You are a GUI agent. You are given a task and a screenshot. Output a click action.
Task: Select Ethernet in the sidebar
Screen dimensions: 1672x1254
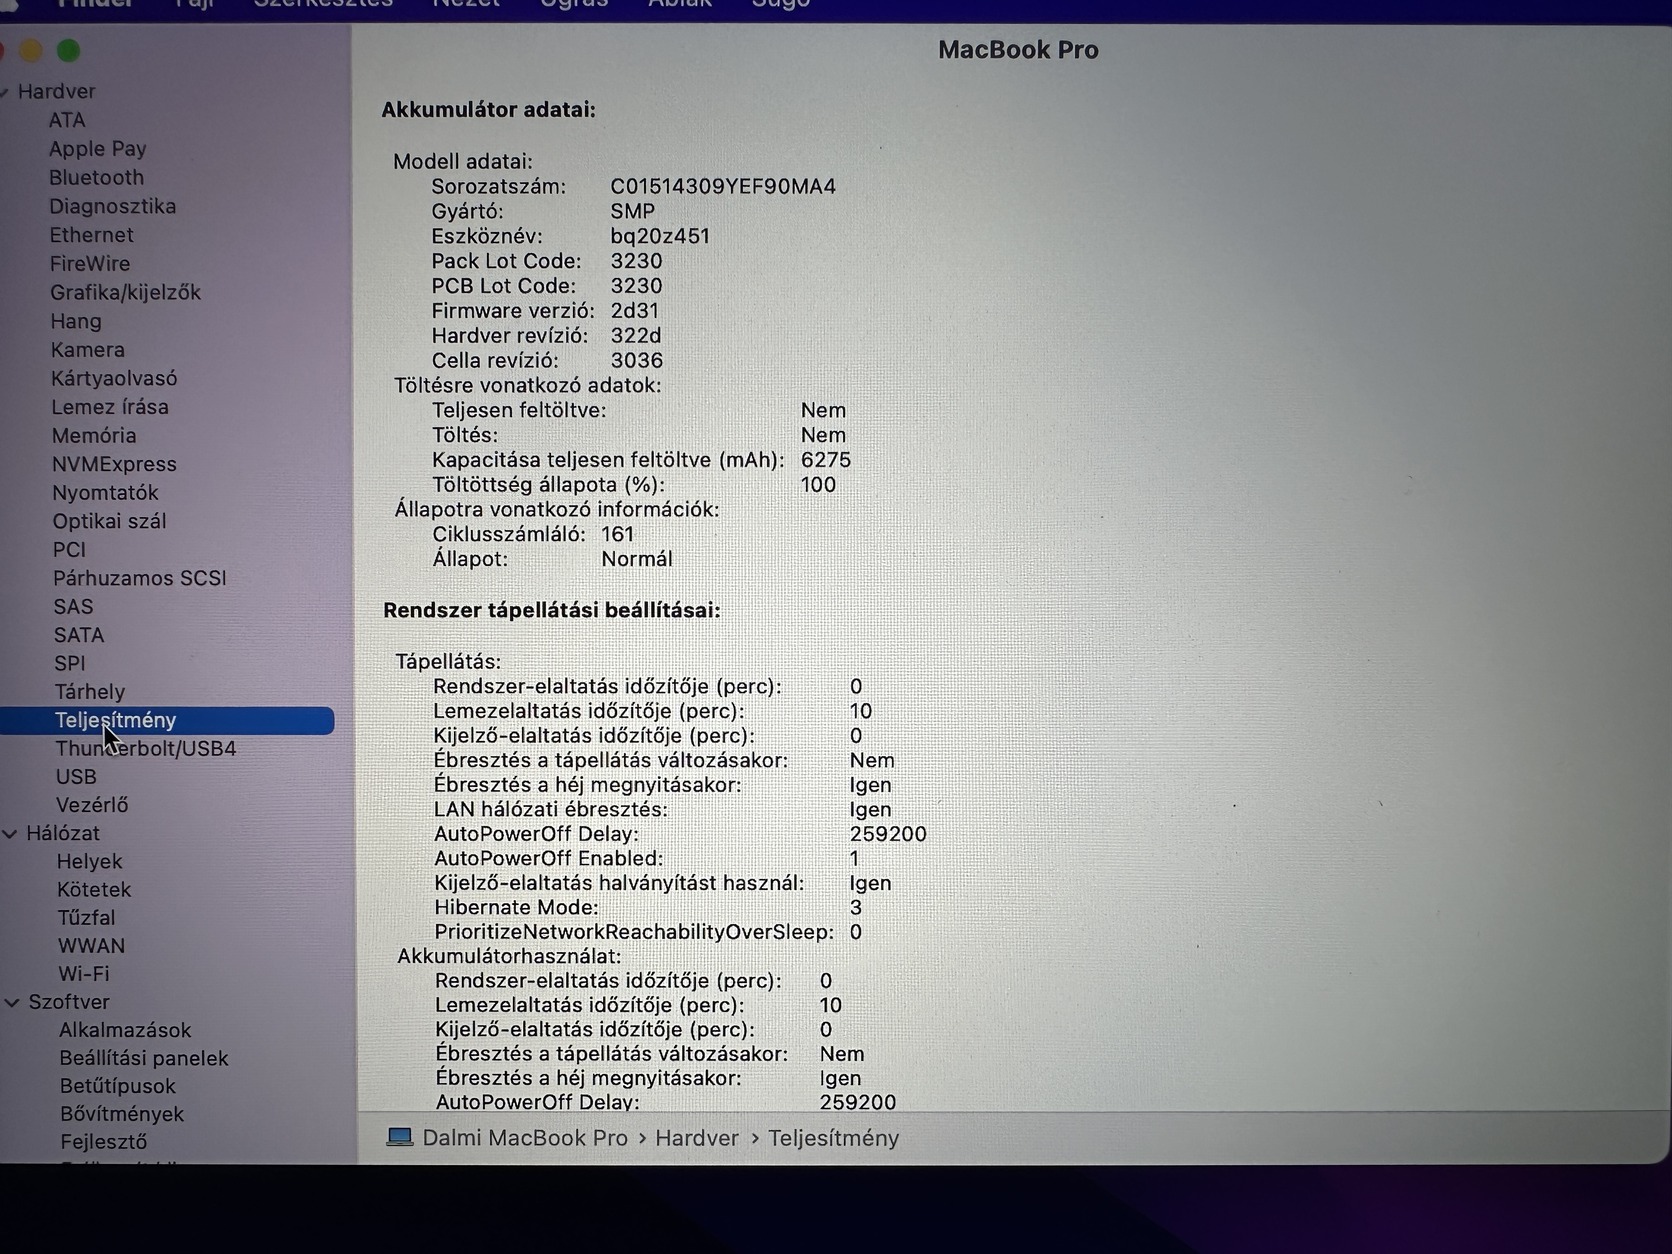pos(92,235)
